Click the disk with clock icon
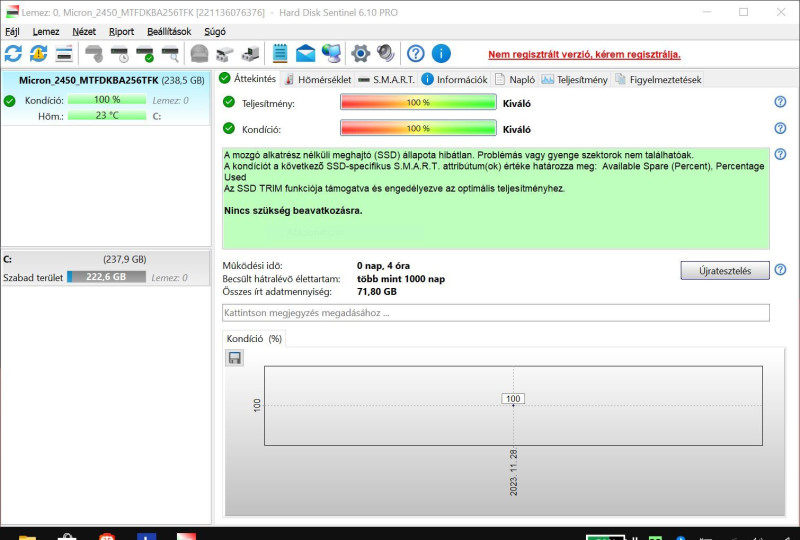 click(120, 53)
